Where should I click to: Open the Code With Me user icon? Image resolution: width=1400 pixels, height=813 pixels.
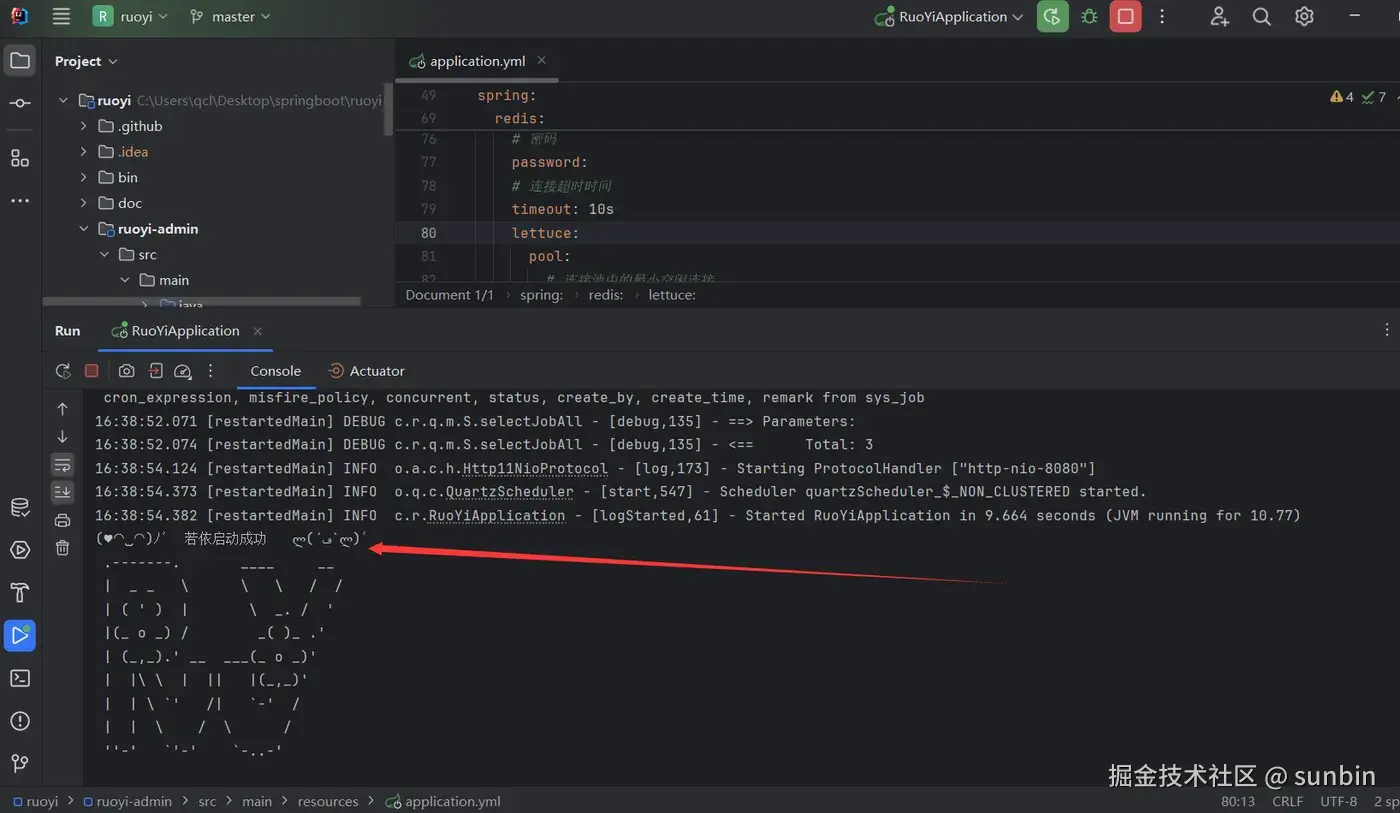pyautogui.click(x=1219, y=17)
